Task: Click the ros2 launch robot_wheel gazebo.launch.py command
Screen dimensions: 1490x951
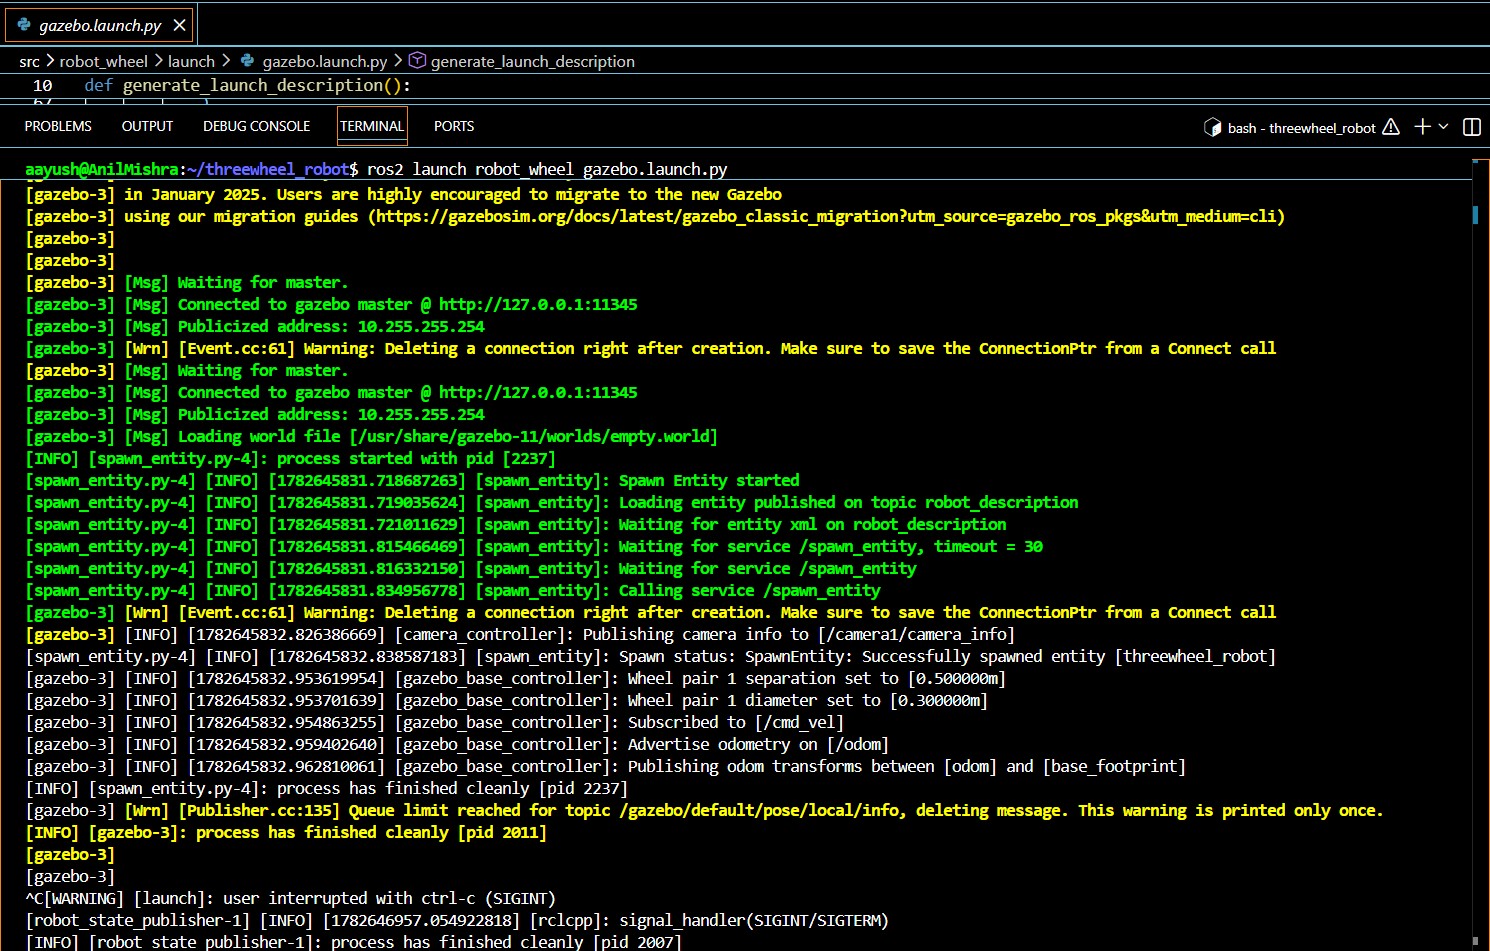Action: (x=547, y=169)
